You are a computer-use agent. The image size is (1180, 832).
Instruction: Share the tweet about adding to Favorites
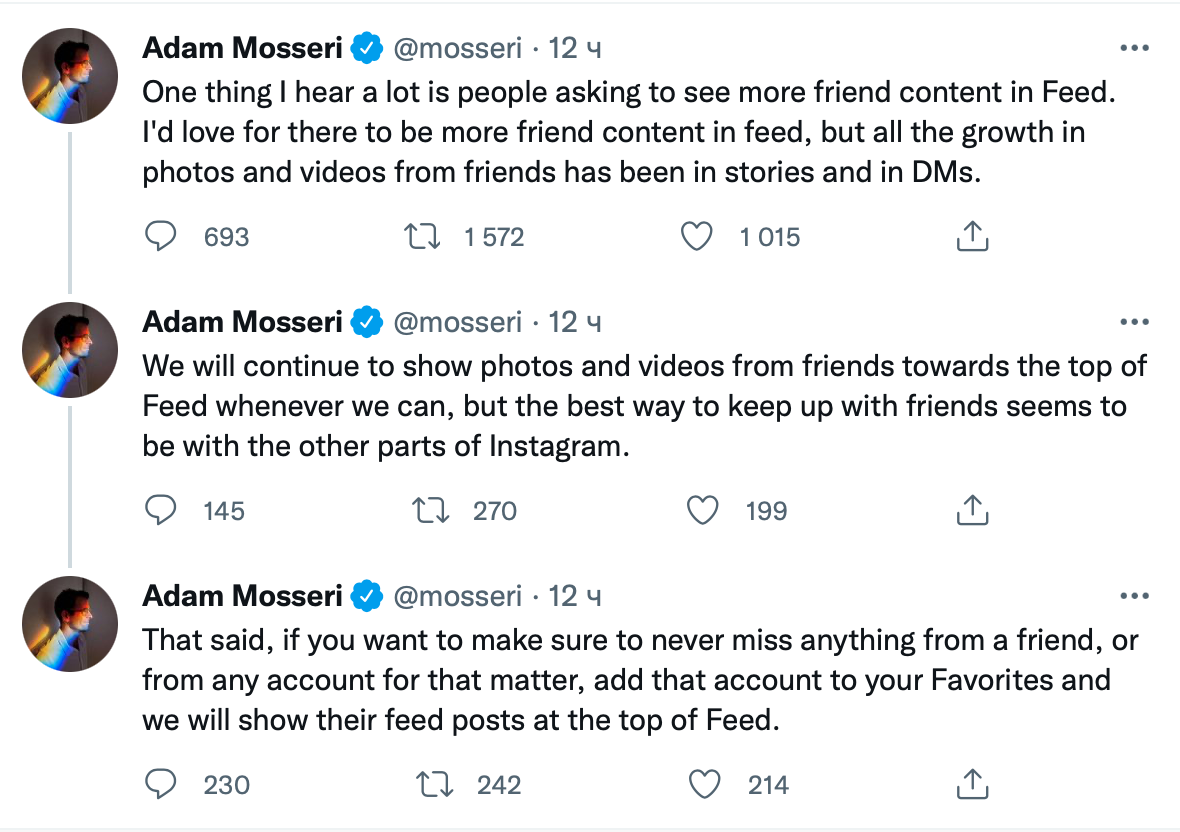pyautogui.click(x=972, y=785)
